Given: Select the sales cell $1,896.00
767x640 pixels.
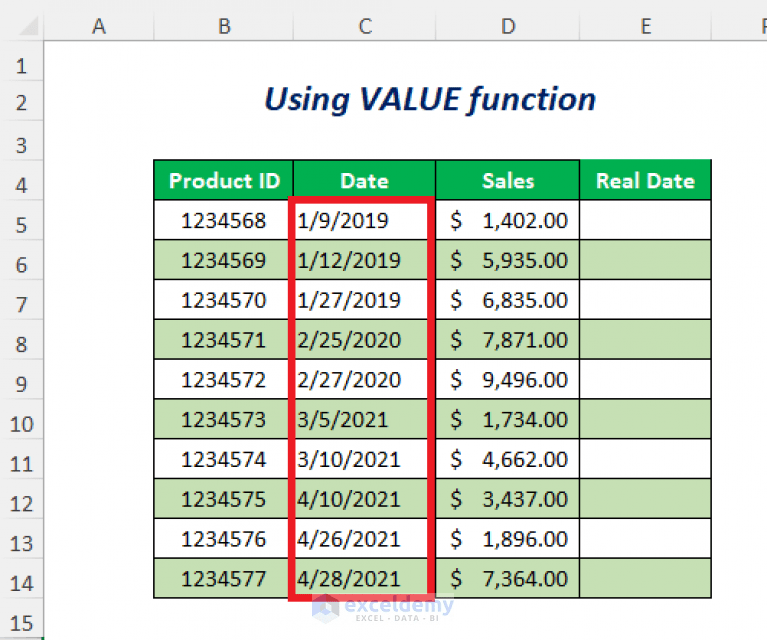Looking at the screenshot, I should click(508, 539).
